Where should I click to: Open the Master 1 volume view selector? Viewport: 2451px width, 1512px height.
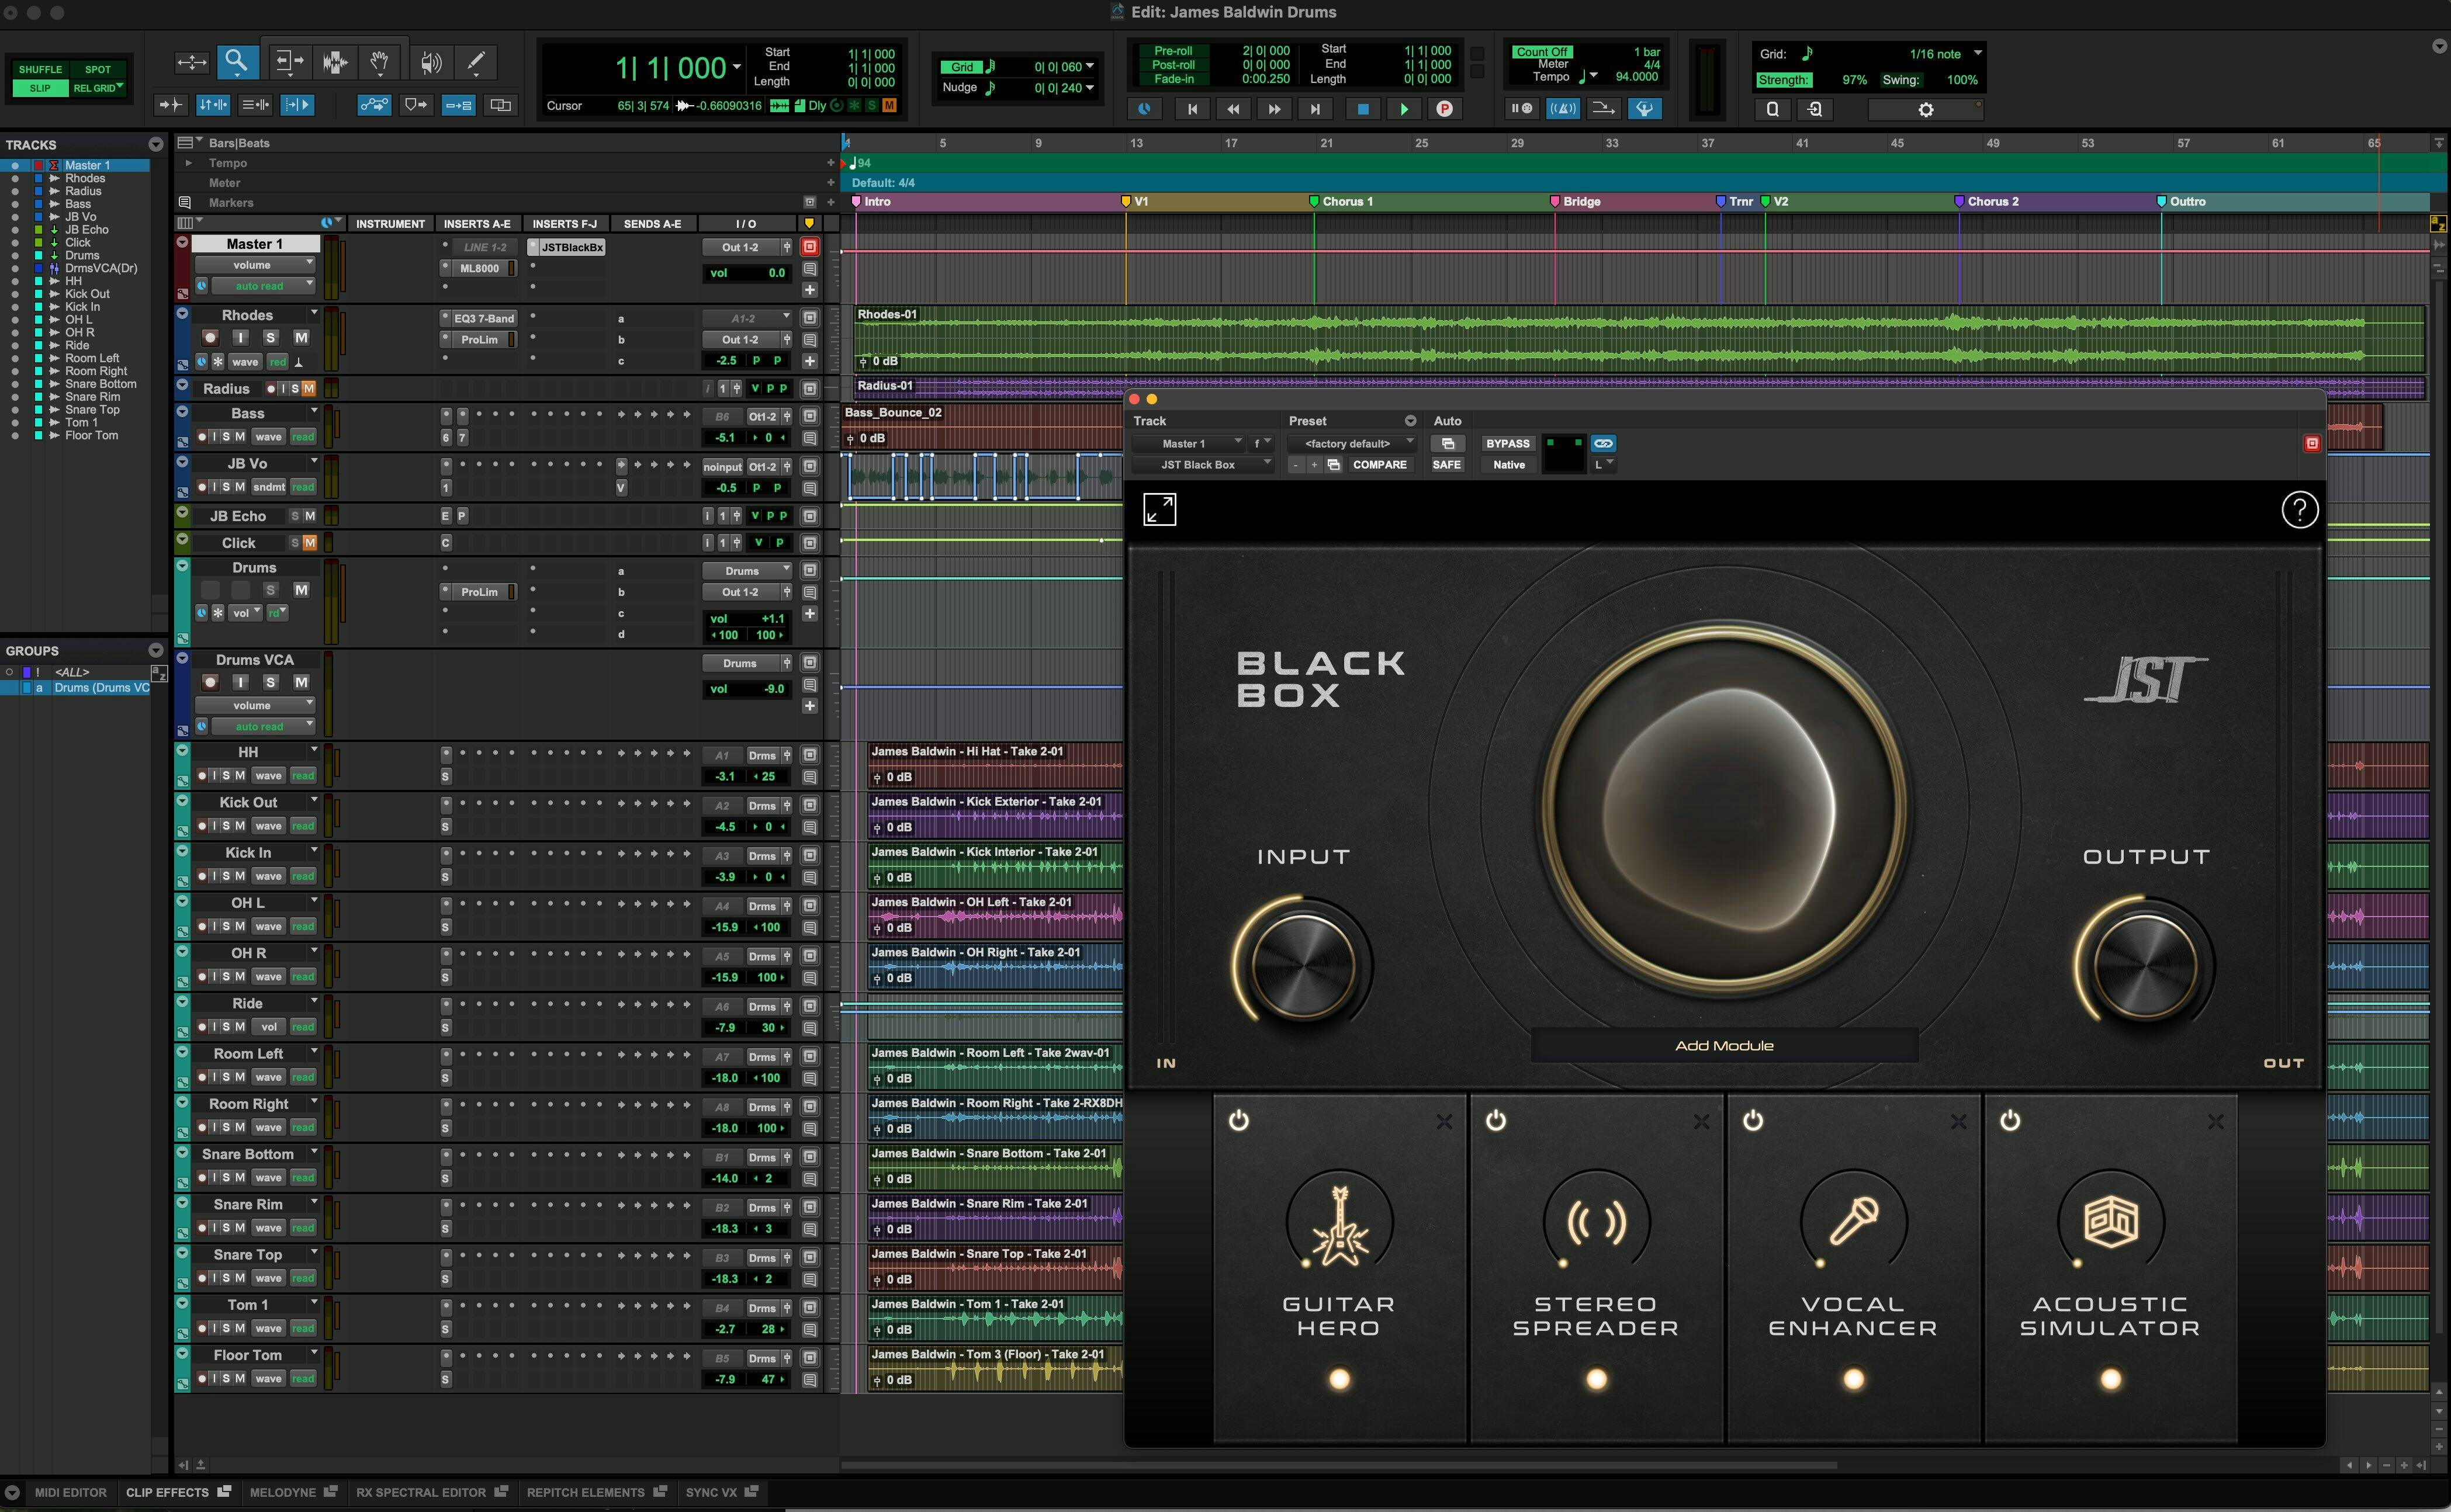point(255,265)
